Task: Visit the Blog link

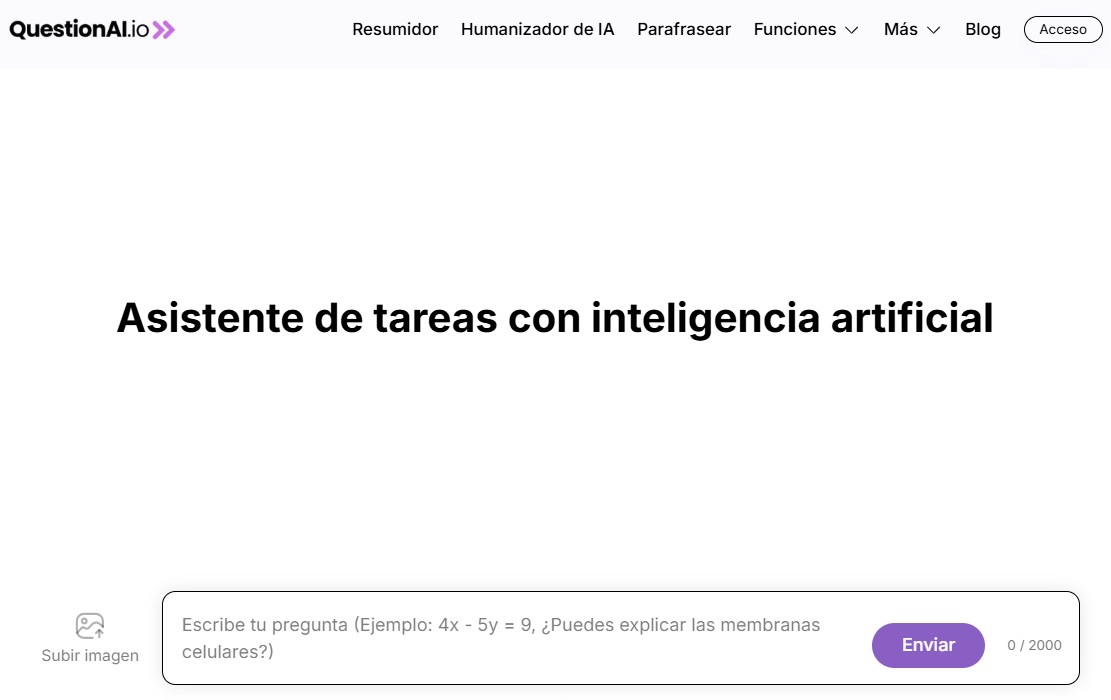Action: point(982,29)
